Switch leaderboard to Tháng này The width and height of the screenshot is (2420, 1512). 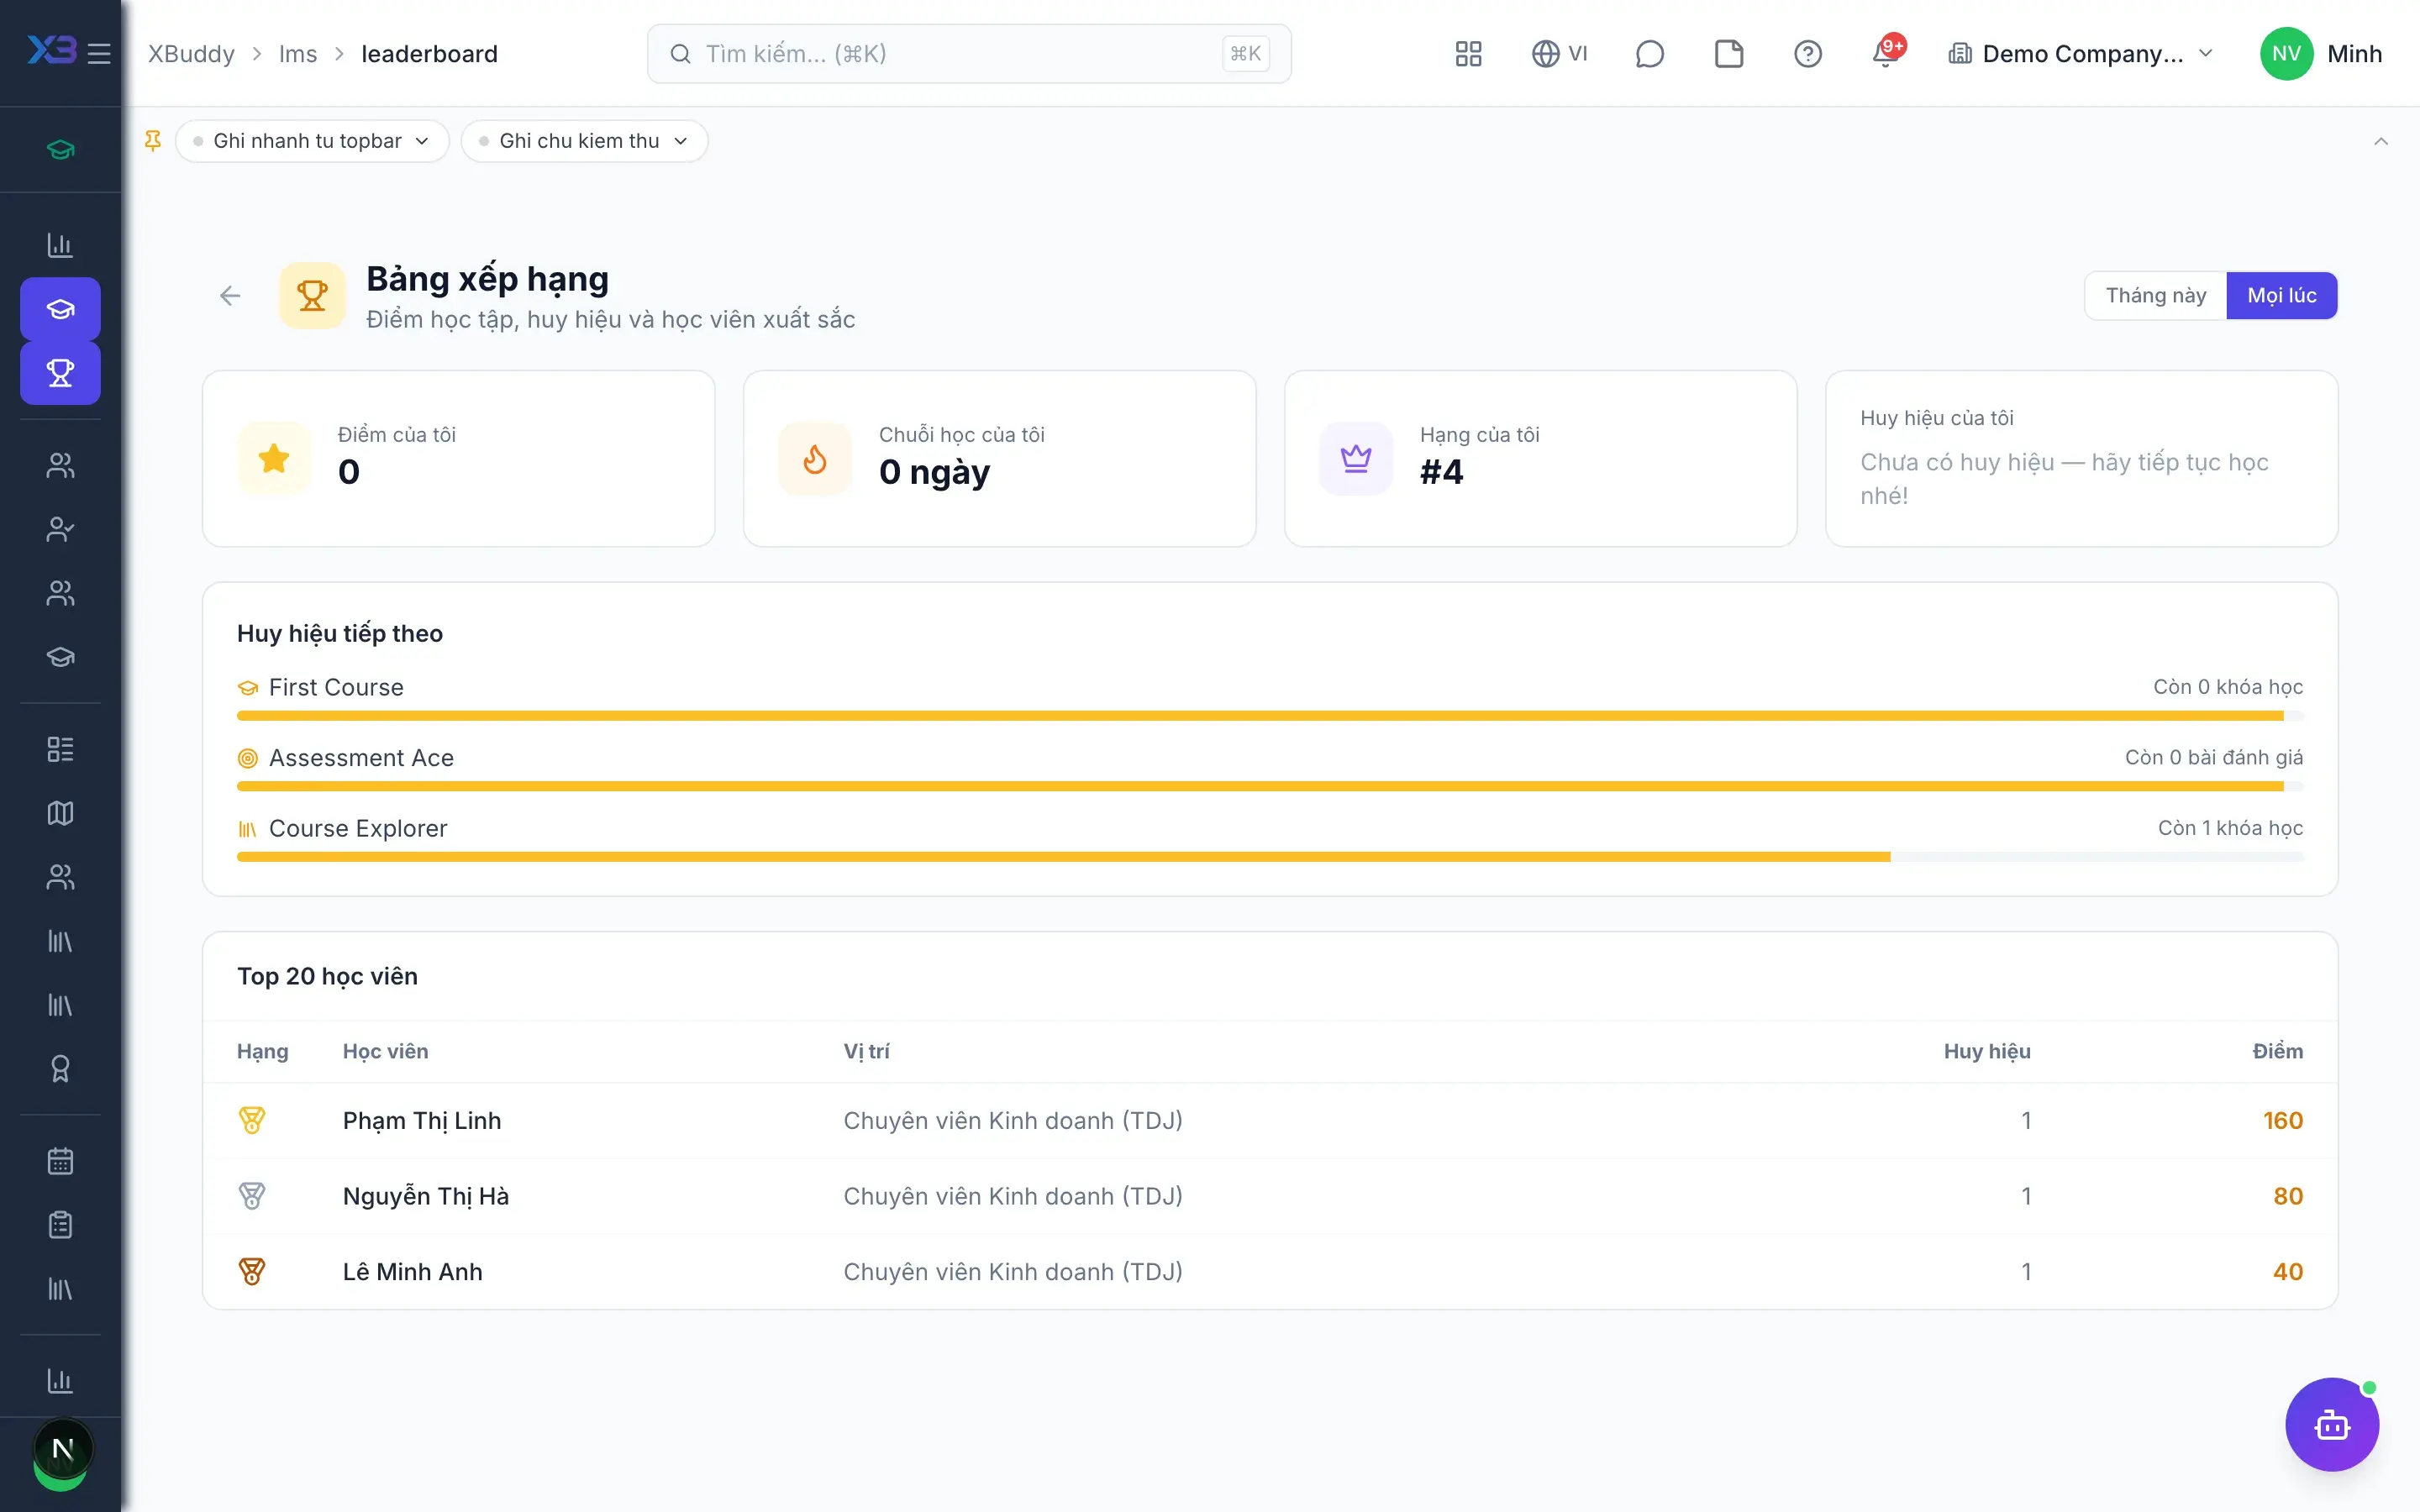[x=2155, y=295]
